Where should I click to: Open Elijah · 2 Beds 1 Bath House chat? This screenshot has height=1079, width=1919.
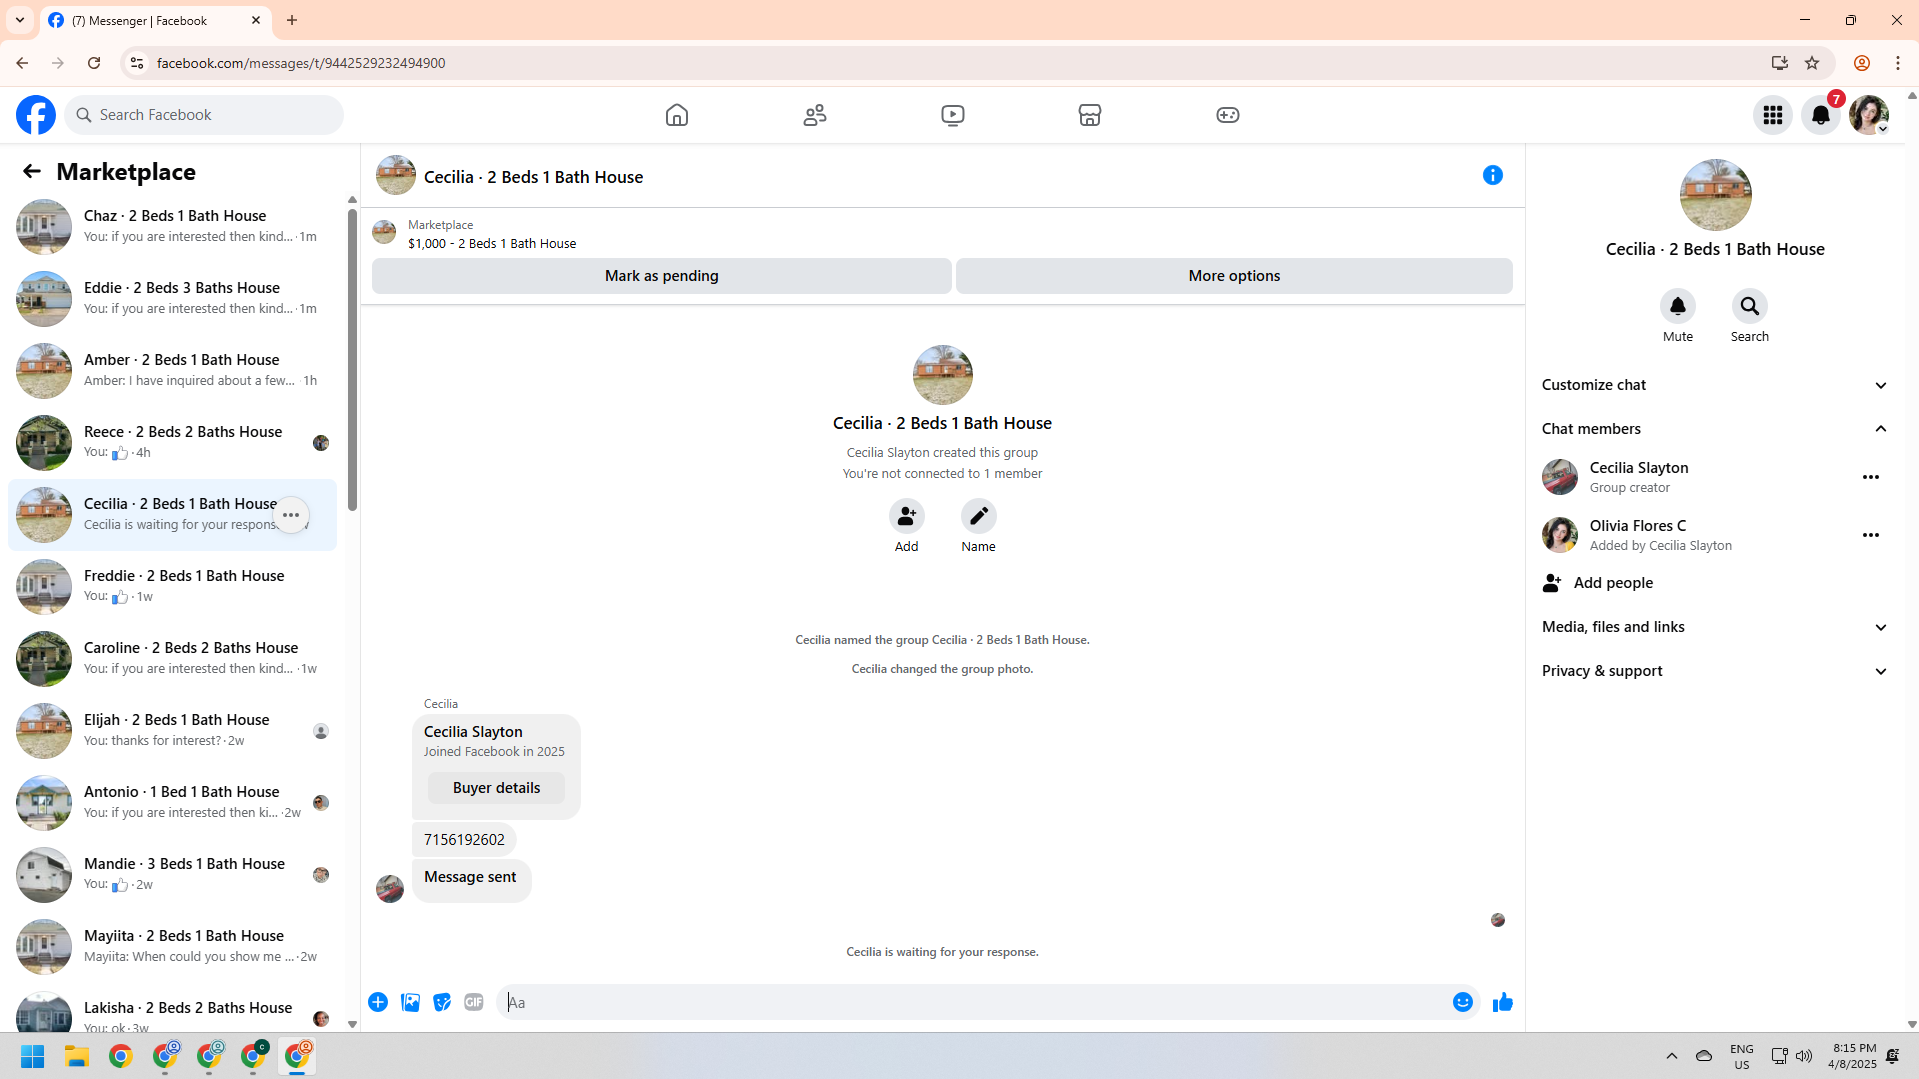[172, 731]
